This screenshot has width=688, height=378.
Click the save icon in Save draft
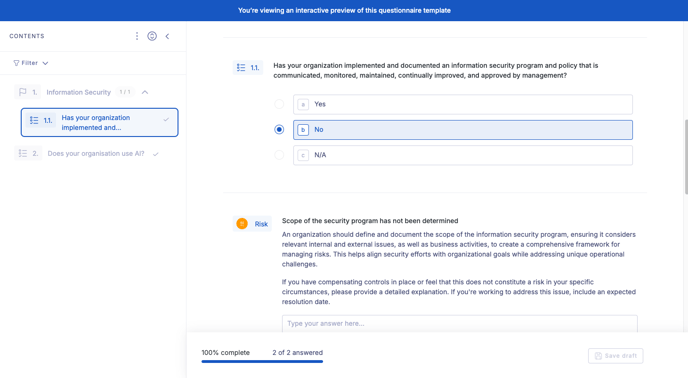[598, 356]
